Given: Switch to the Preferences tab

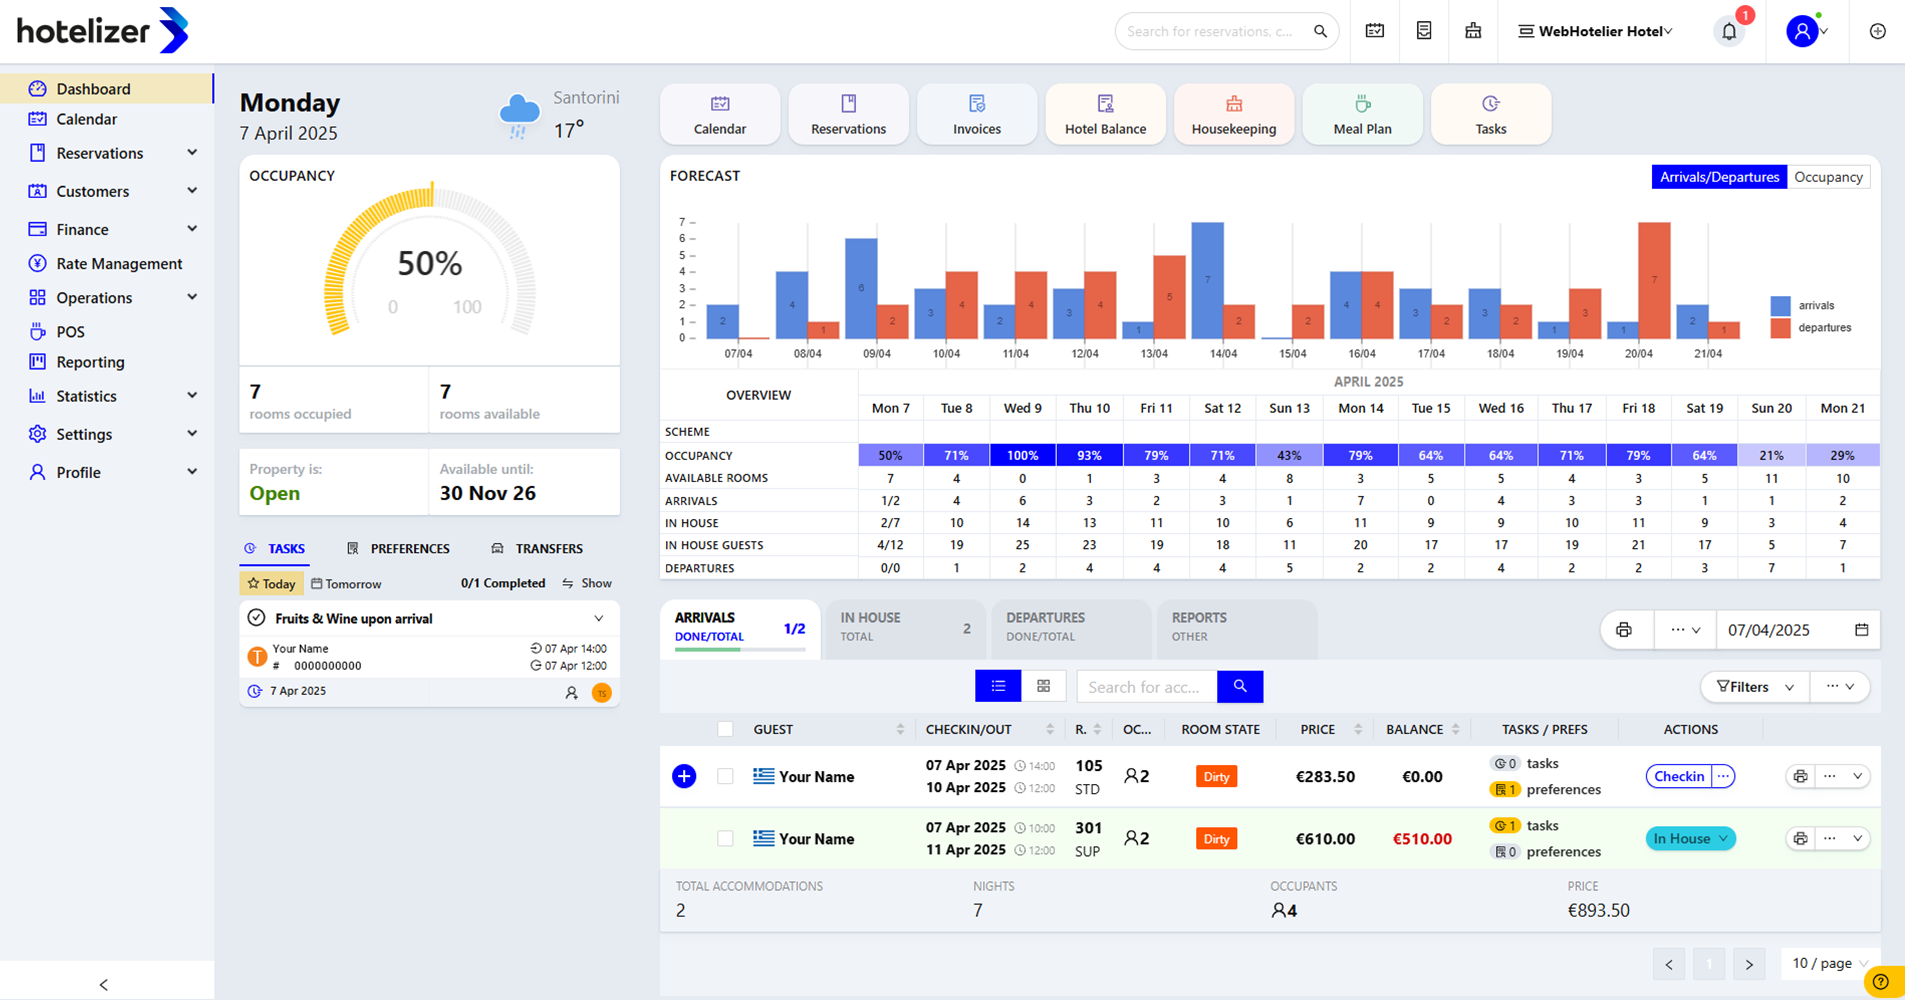Looking at the screenshot, I should point(398,548).
